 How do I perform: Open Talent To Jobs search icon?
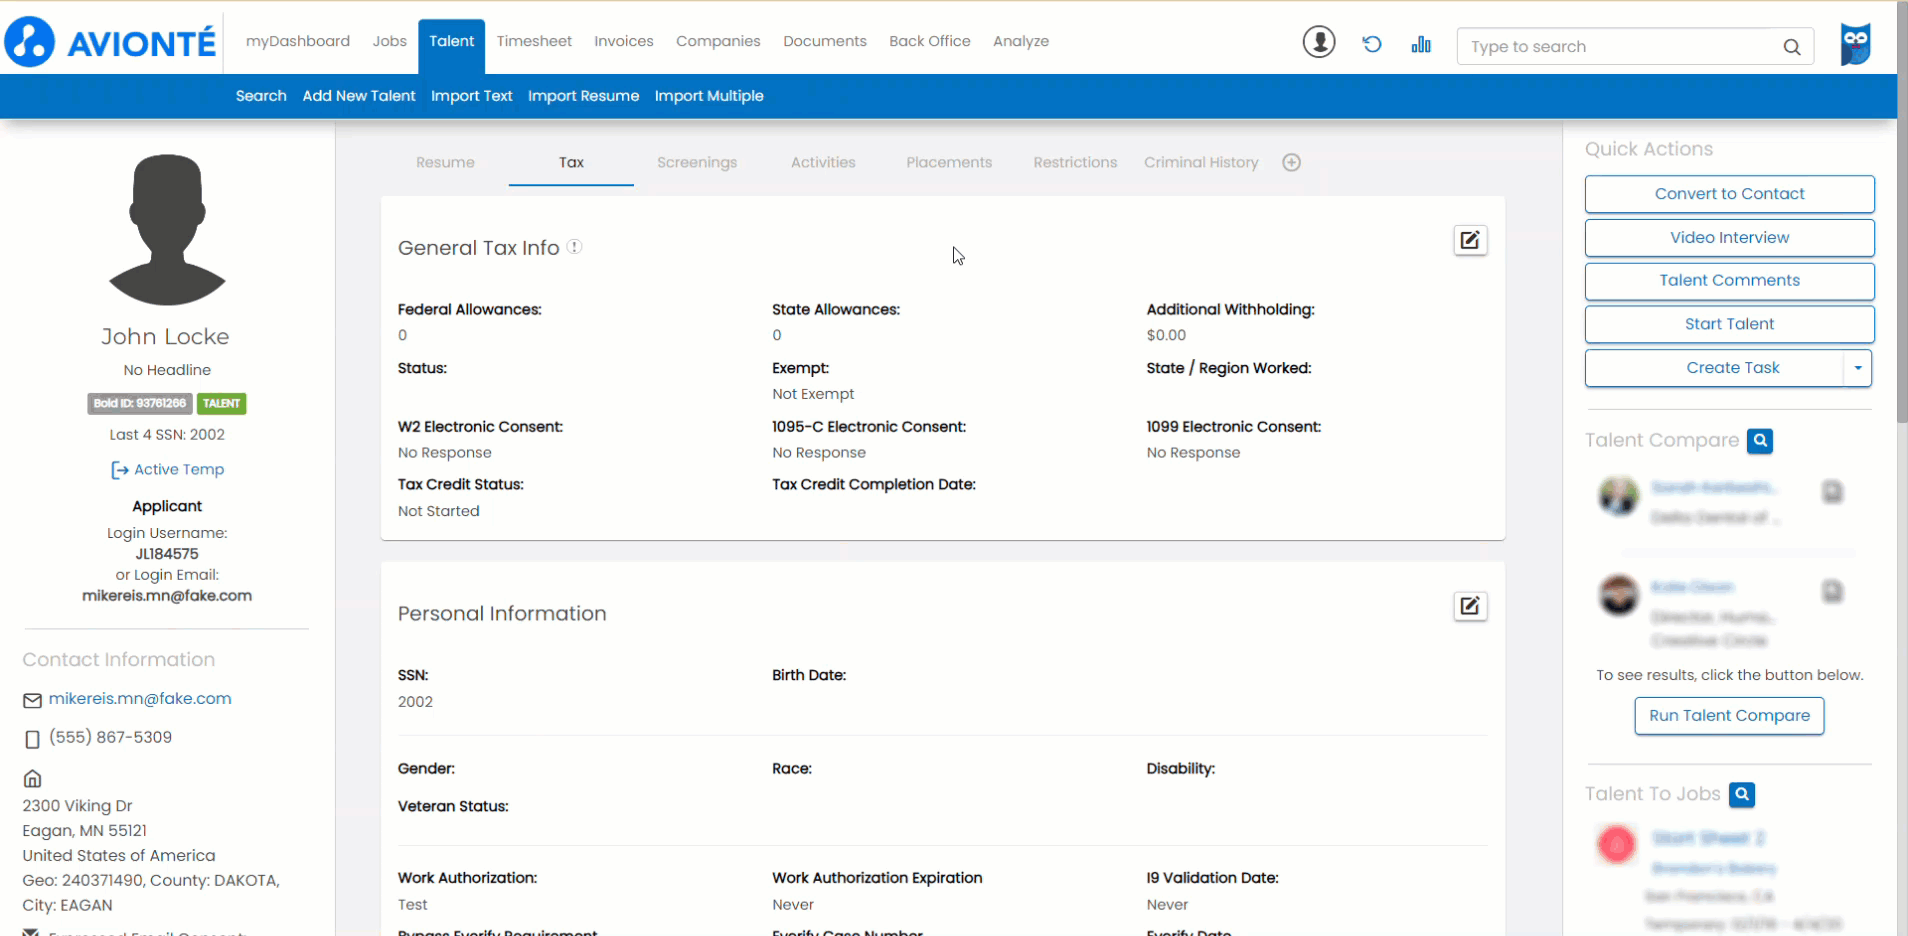tap(1742, 794)
